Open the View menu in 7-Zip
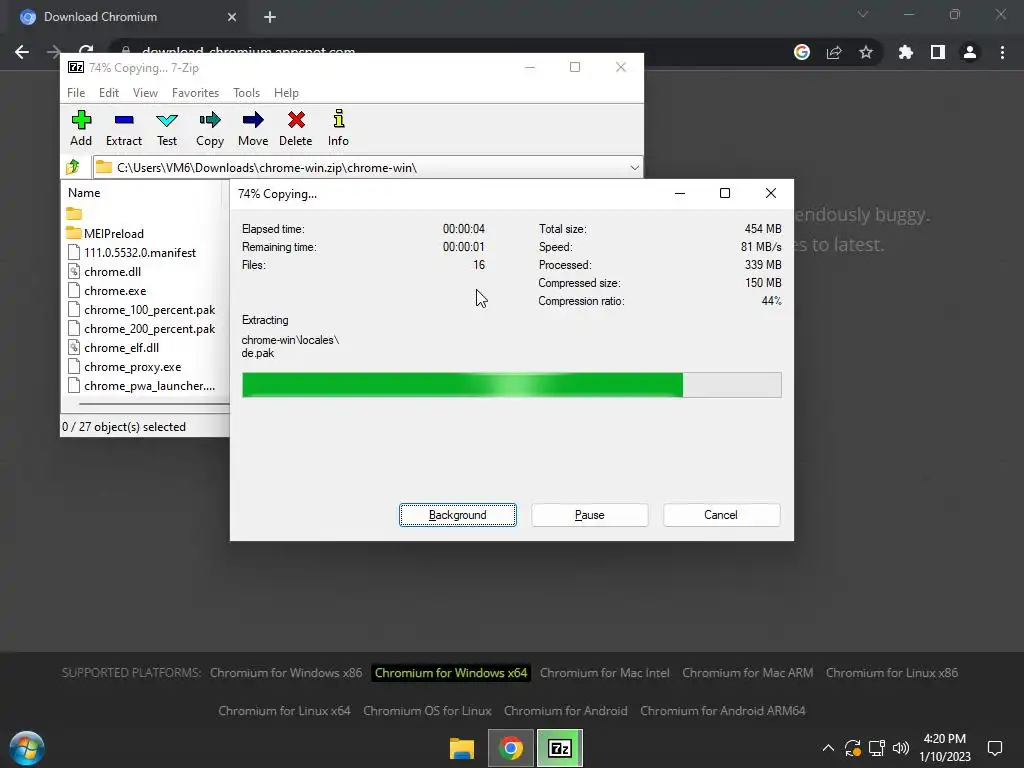Image resolution: width=1024 pixels, height=768 pixels. 145,93
